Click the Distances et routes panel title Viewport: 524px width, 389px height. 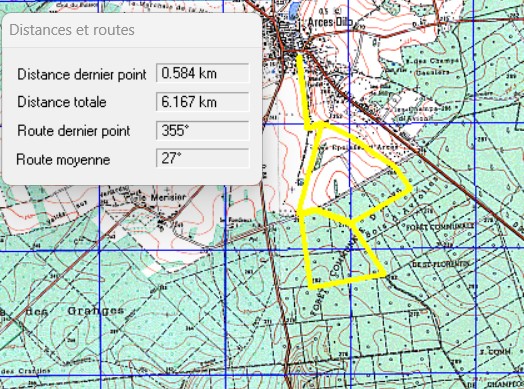72,30
